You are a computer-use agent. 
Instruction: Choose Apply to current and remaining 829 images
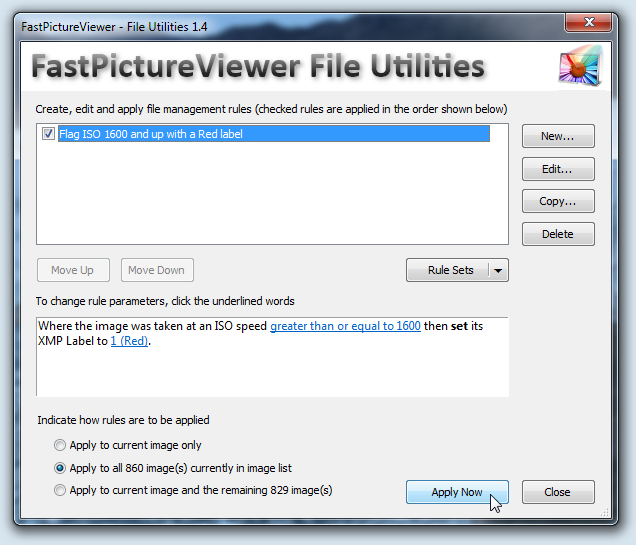point(60,490)
